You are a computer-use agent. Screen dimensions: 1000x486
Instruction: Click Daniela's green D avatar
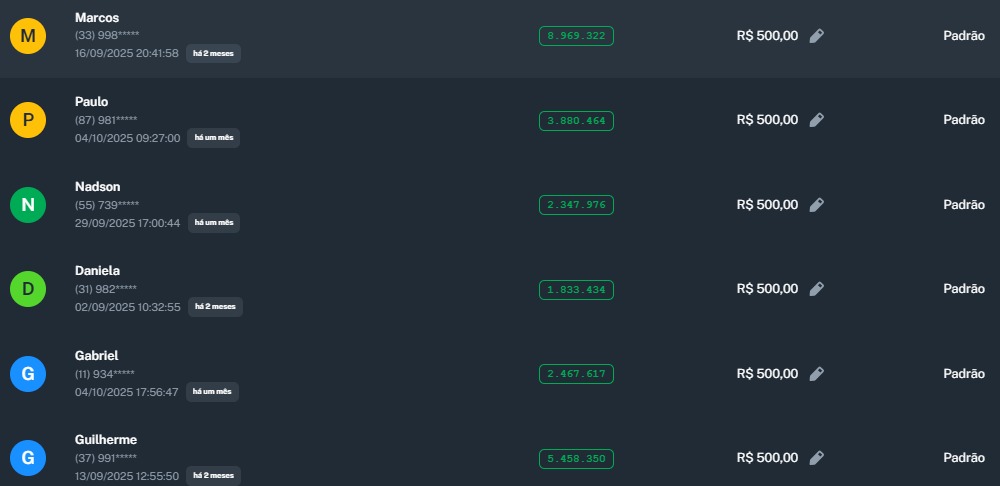tap(28, 289)
